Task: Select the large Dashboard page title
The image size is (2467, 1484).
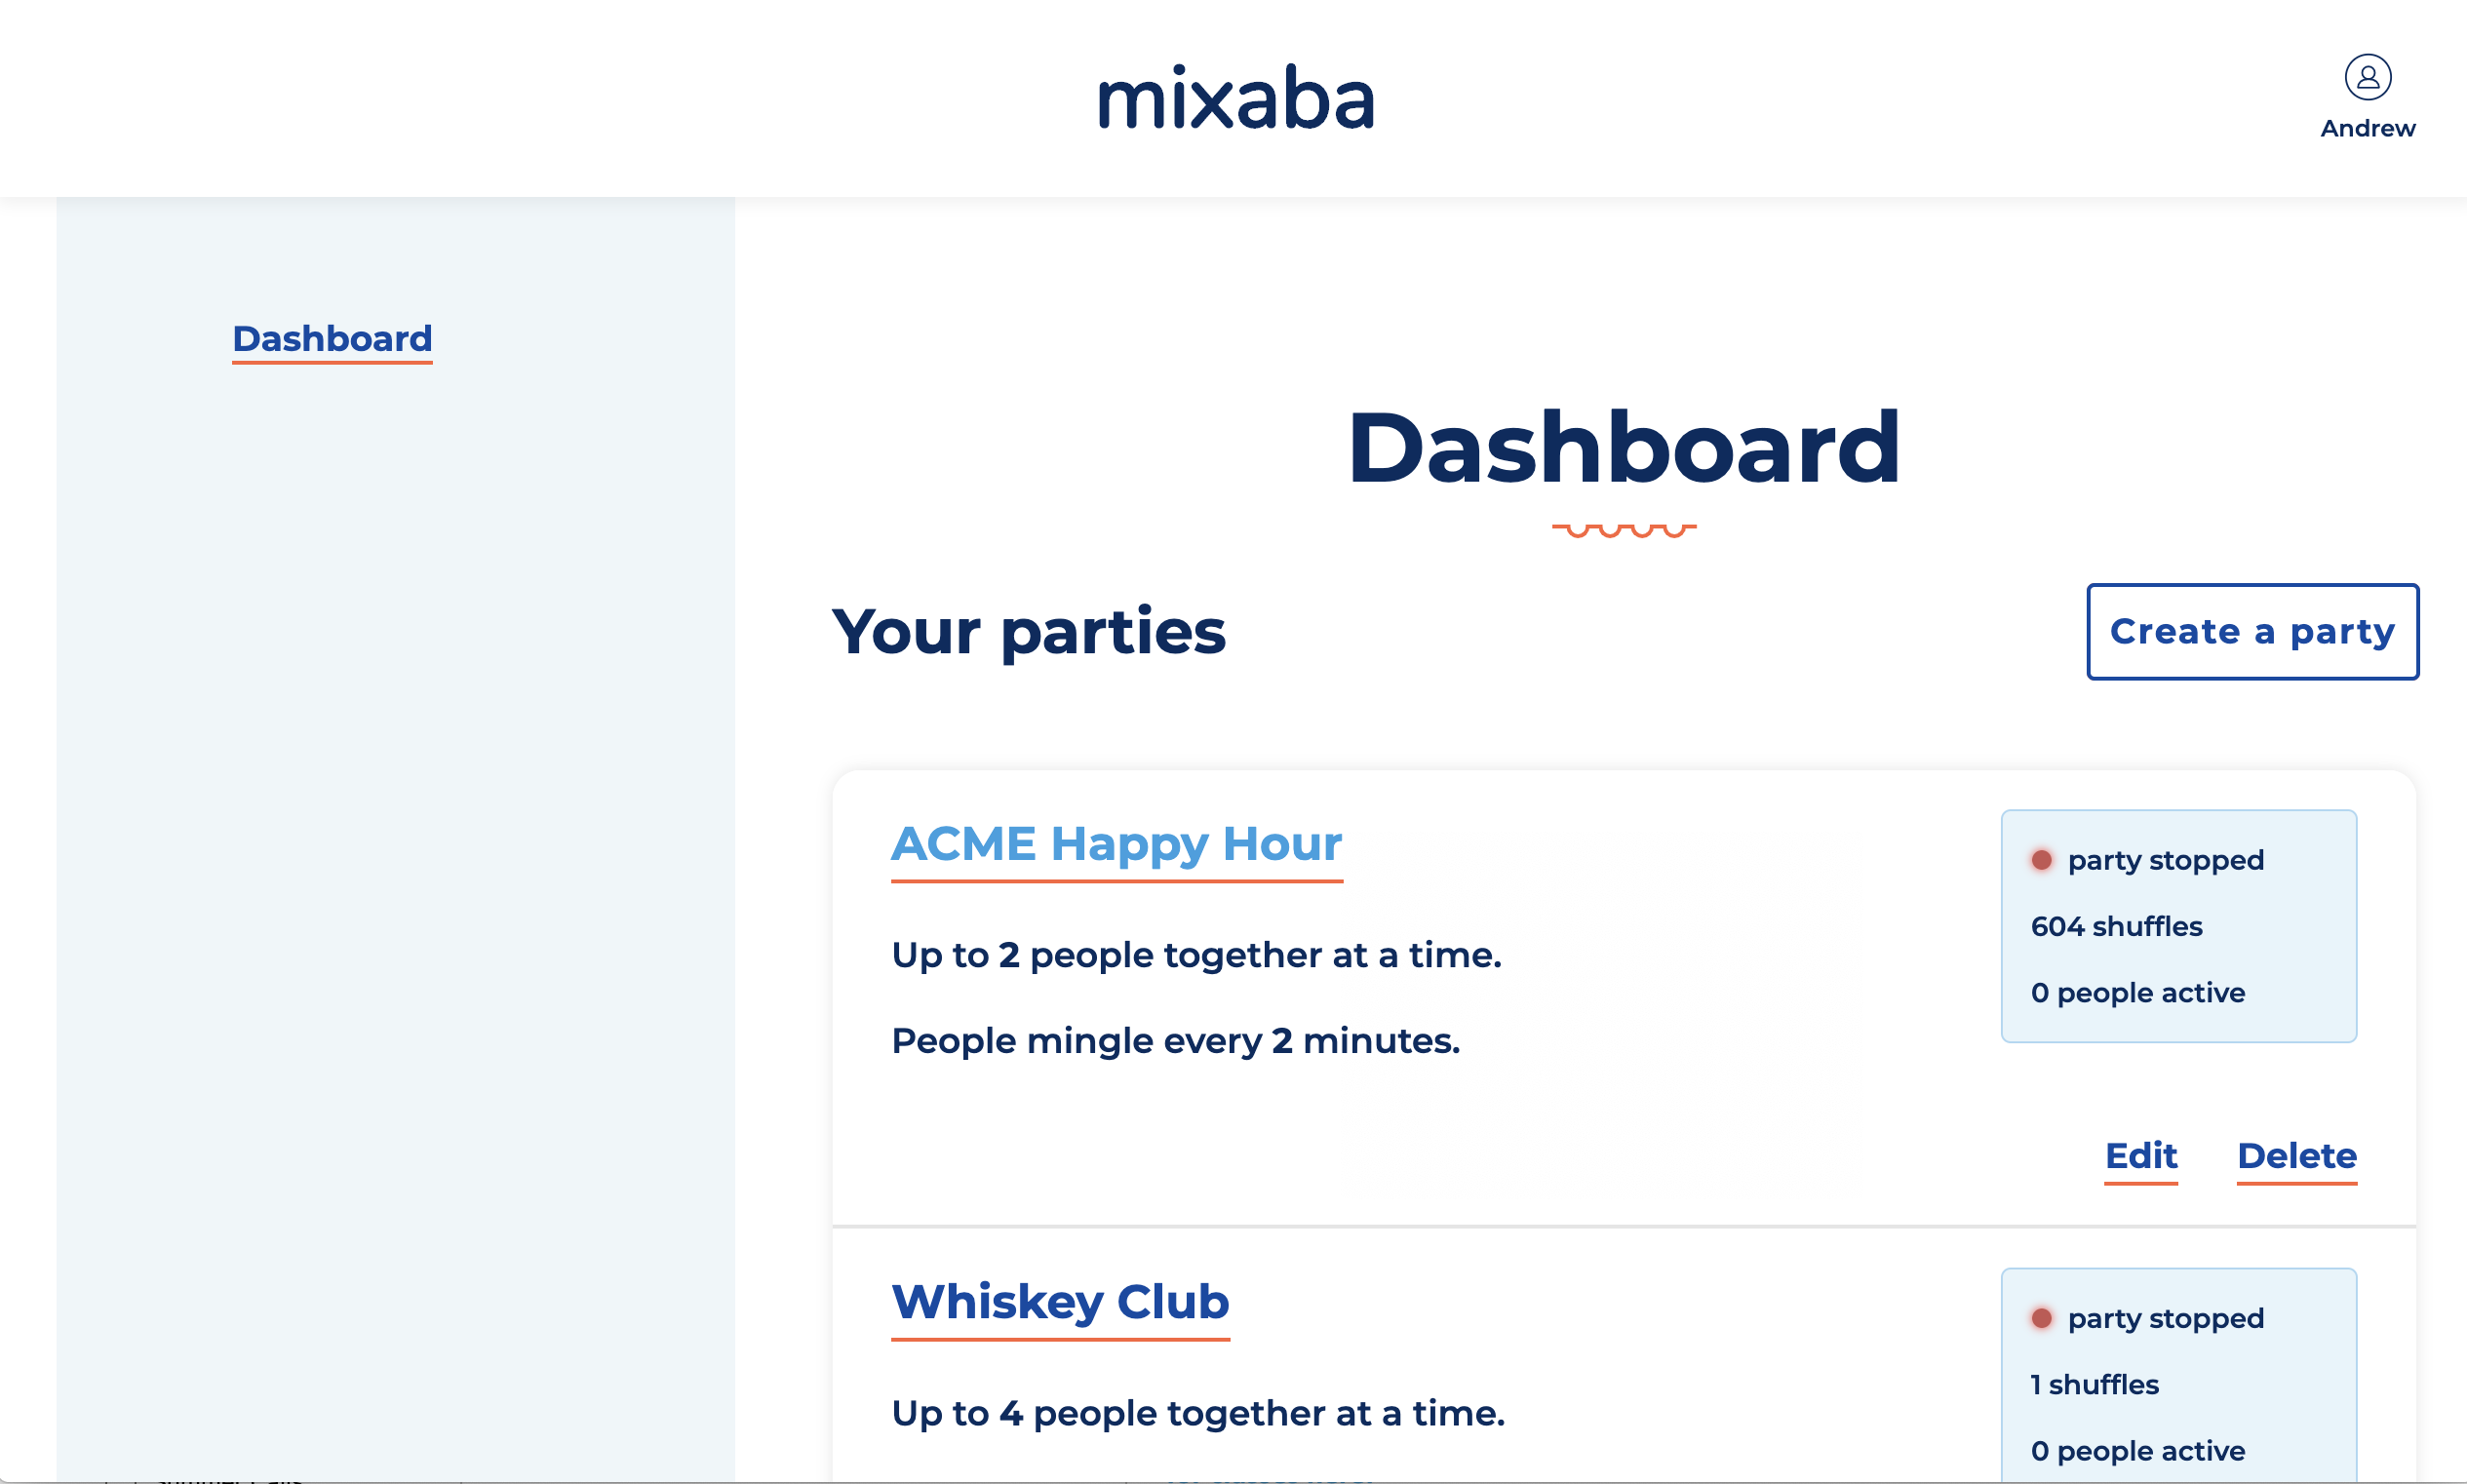Action: (x=1622, y=449)
